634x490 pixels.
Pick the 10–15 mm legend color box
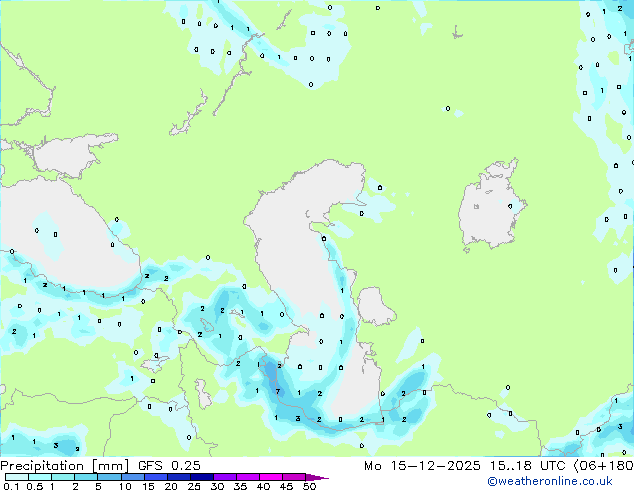(133, 477)
